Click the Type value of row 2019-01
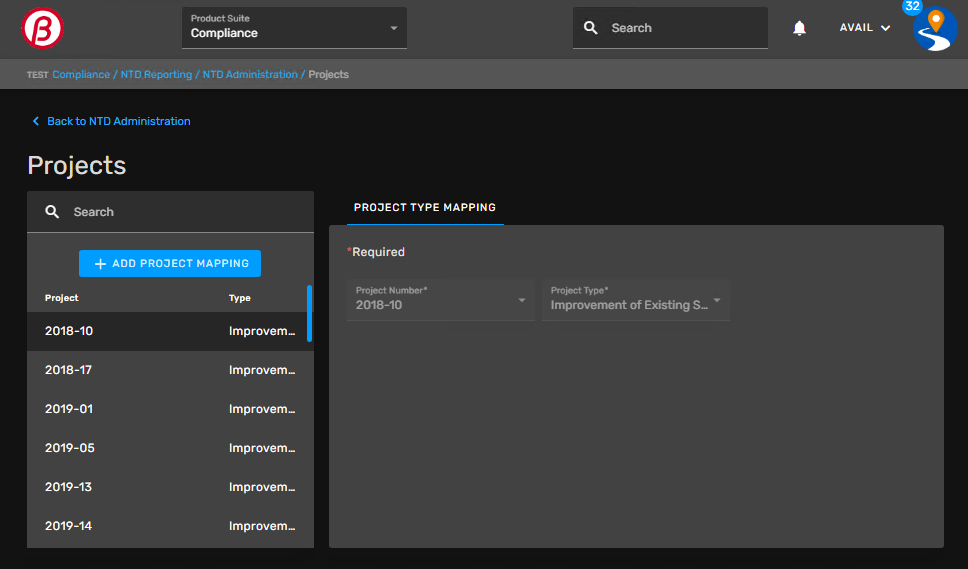Image resolution: width=968 pixels, height=569 pixels. (262, 409)
